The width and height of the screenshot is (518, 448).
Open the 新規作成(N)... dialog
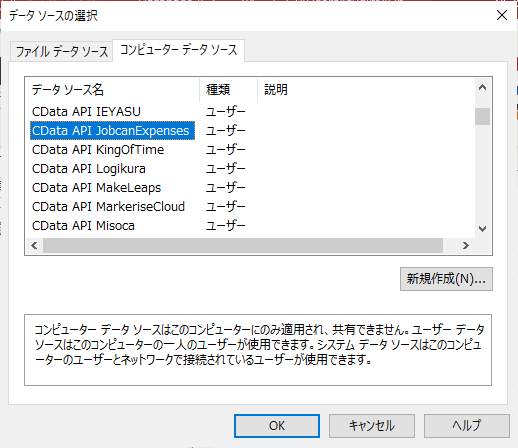446,279
